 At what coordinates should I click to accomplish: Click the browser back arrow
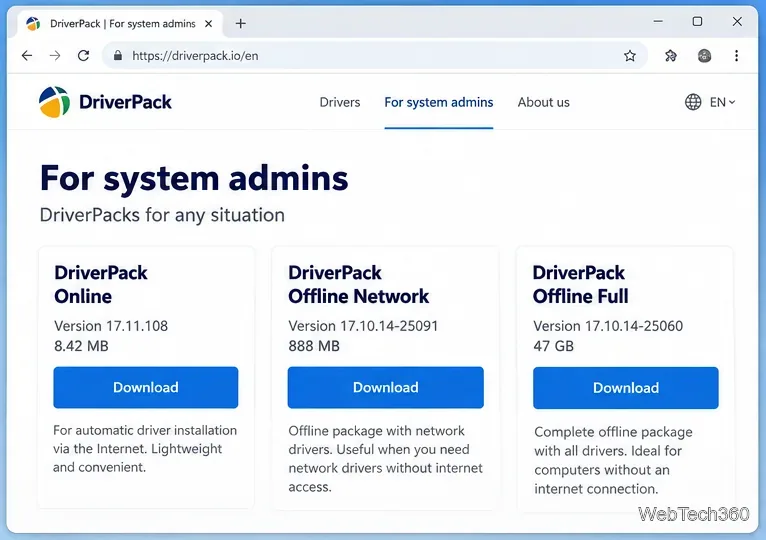[x=27, y=56]
